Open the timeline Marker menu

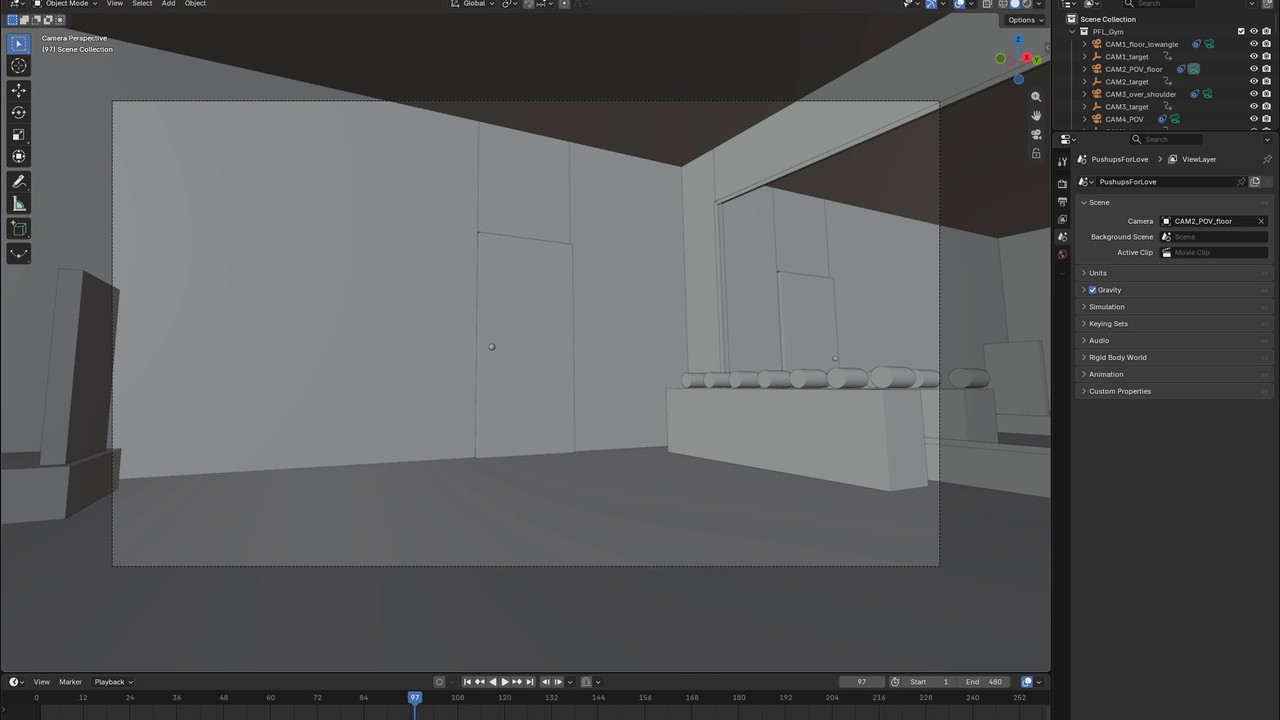(x=70, y=682)
